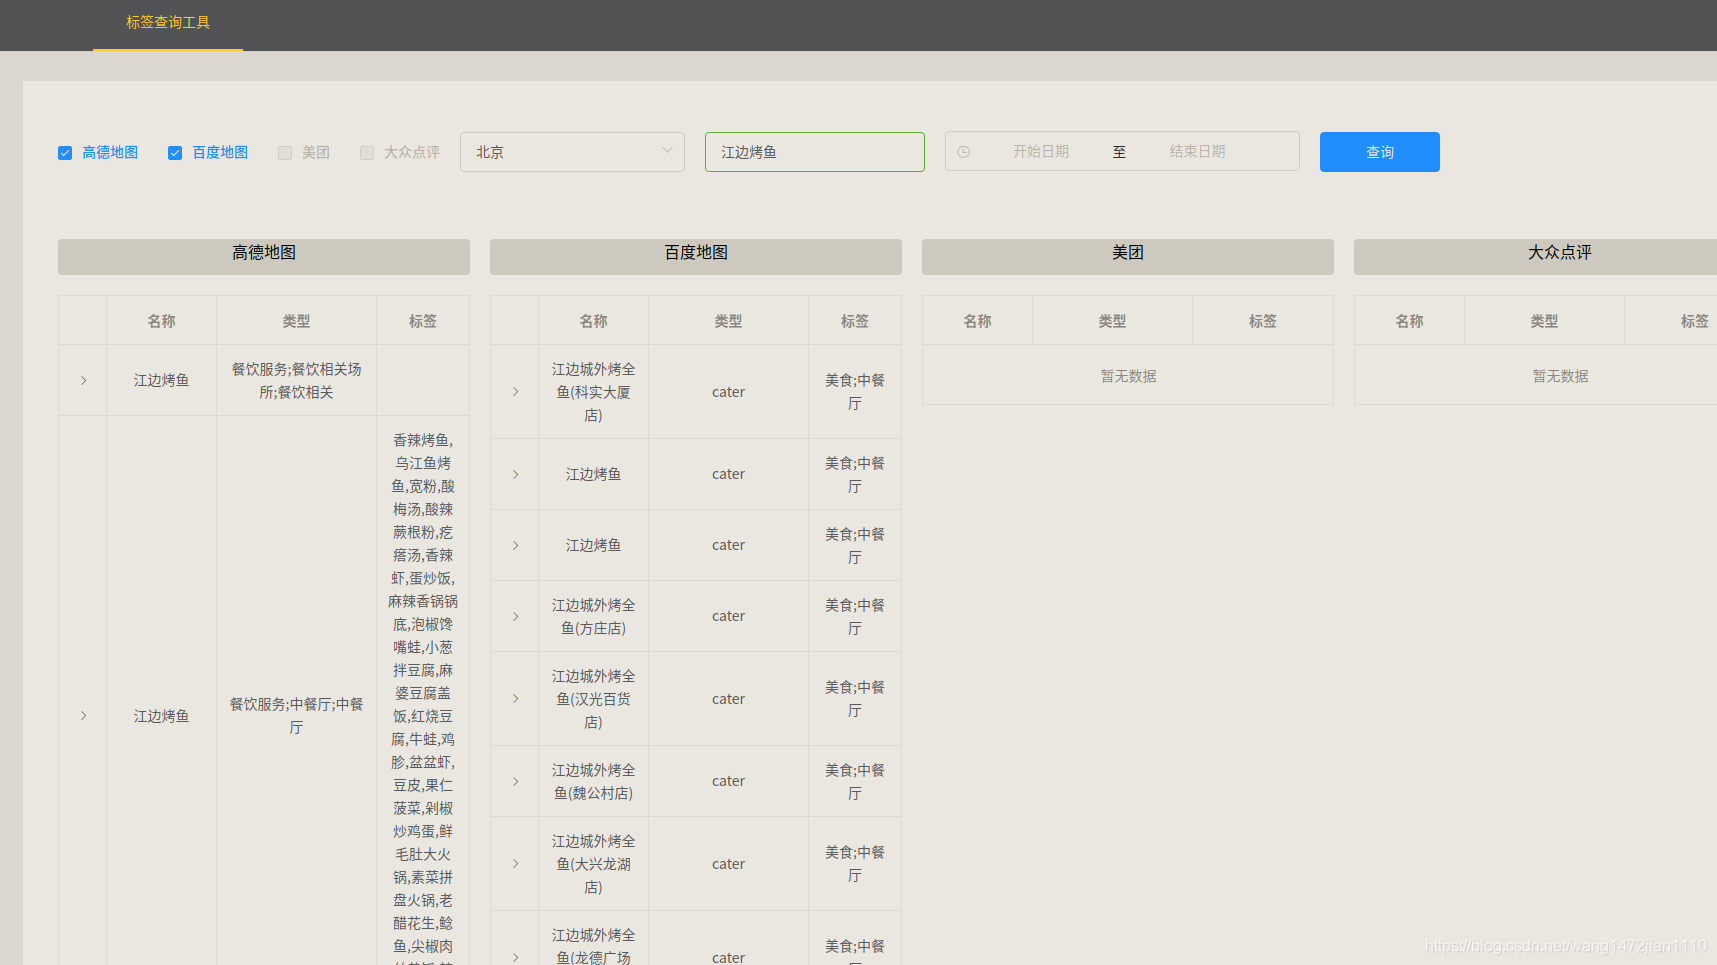Click 江边城外烤全鱼(大兴龙湖店) name cell
The width and height of the screenshot is (1717, 965).
(593, 864)
